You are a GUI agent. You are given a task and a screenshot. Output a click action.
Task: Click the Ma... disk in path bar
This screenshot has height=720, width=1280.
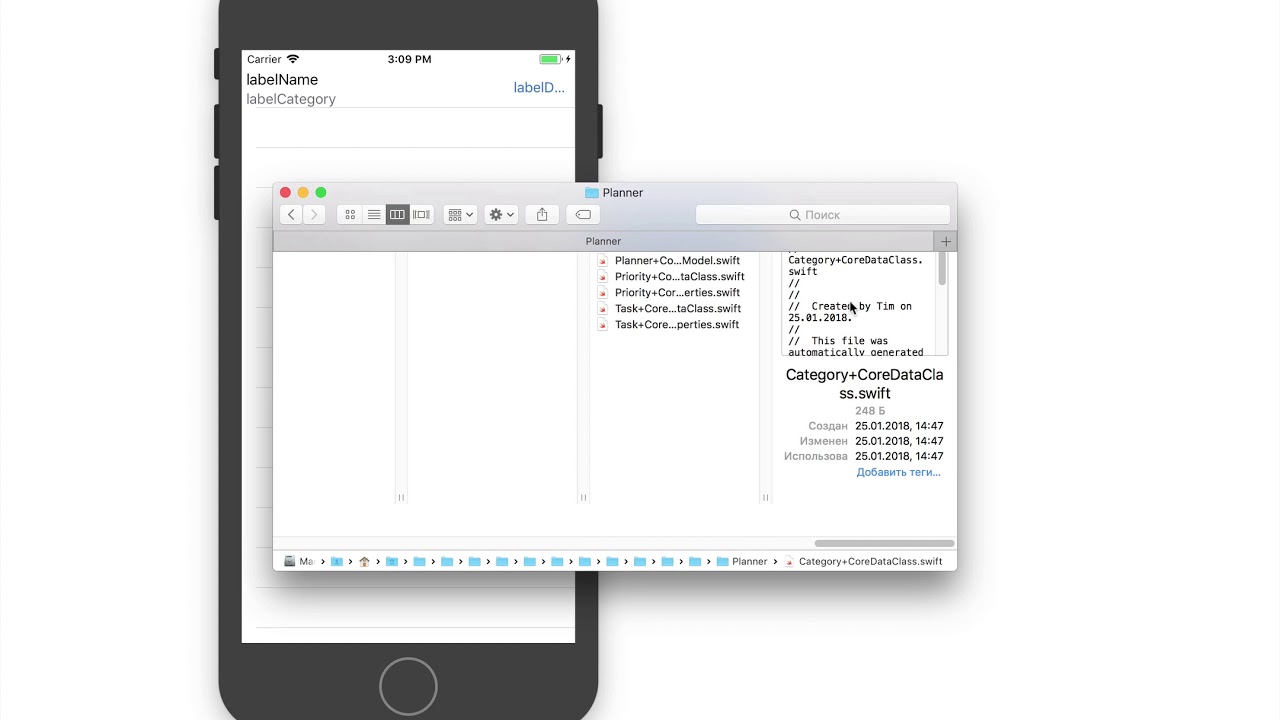click(299, 561)
